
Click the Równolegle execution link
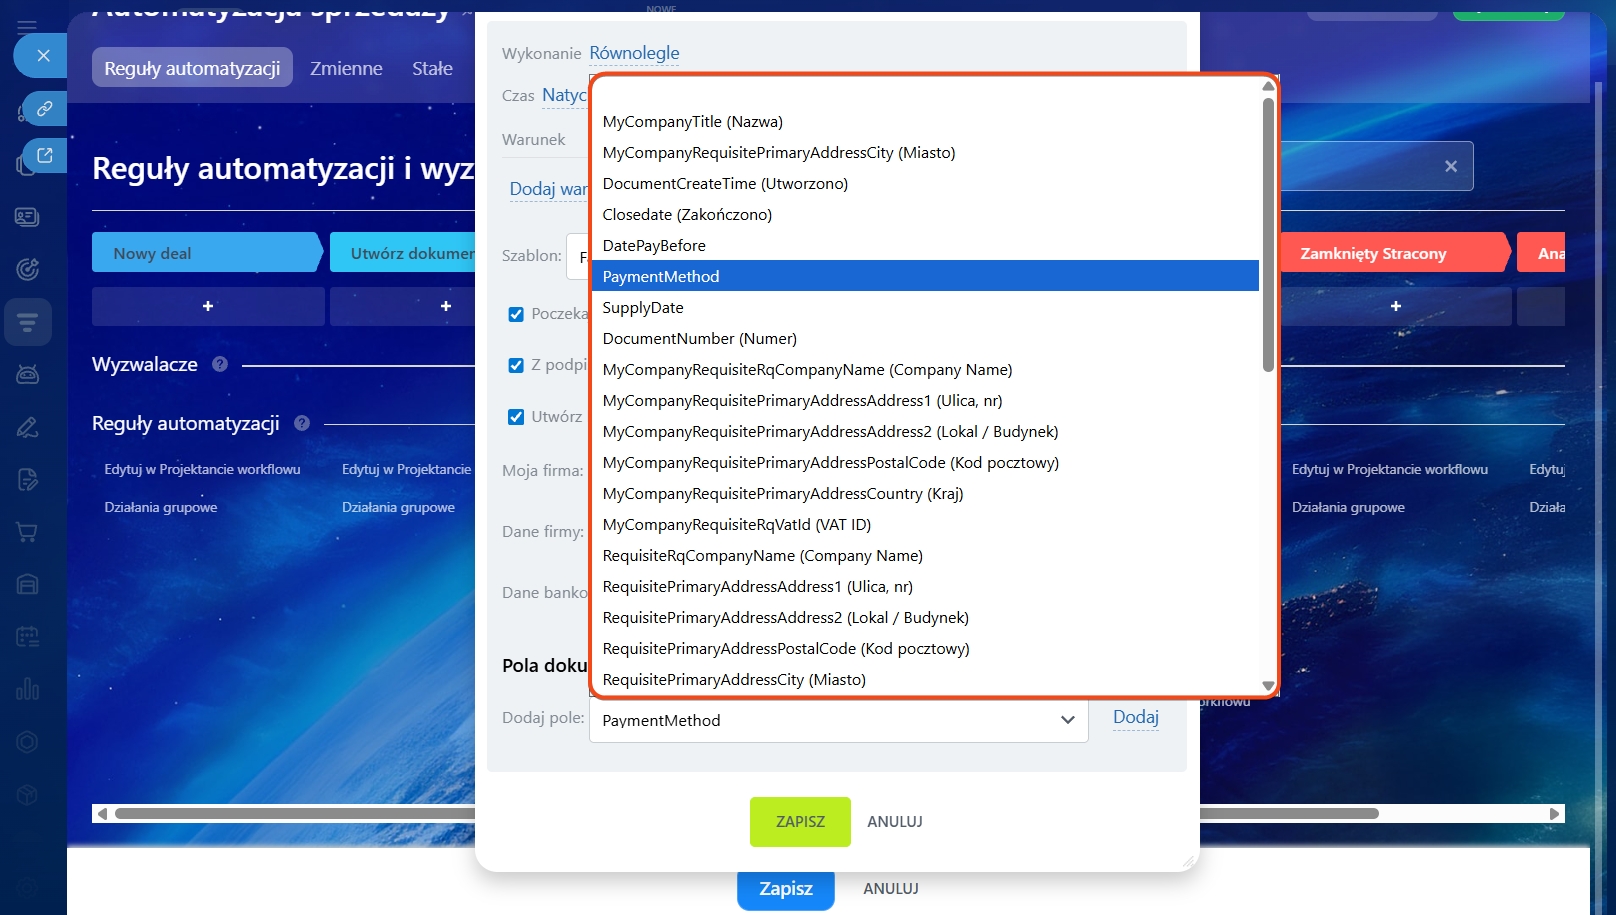[634, 53]
